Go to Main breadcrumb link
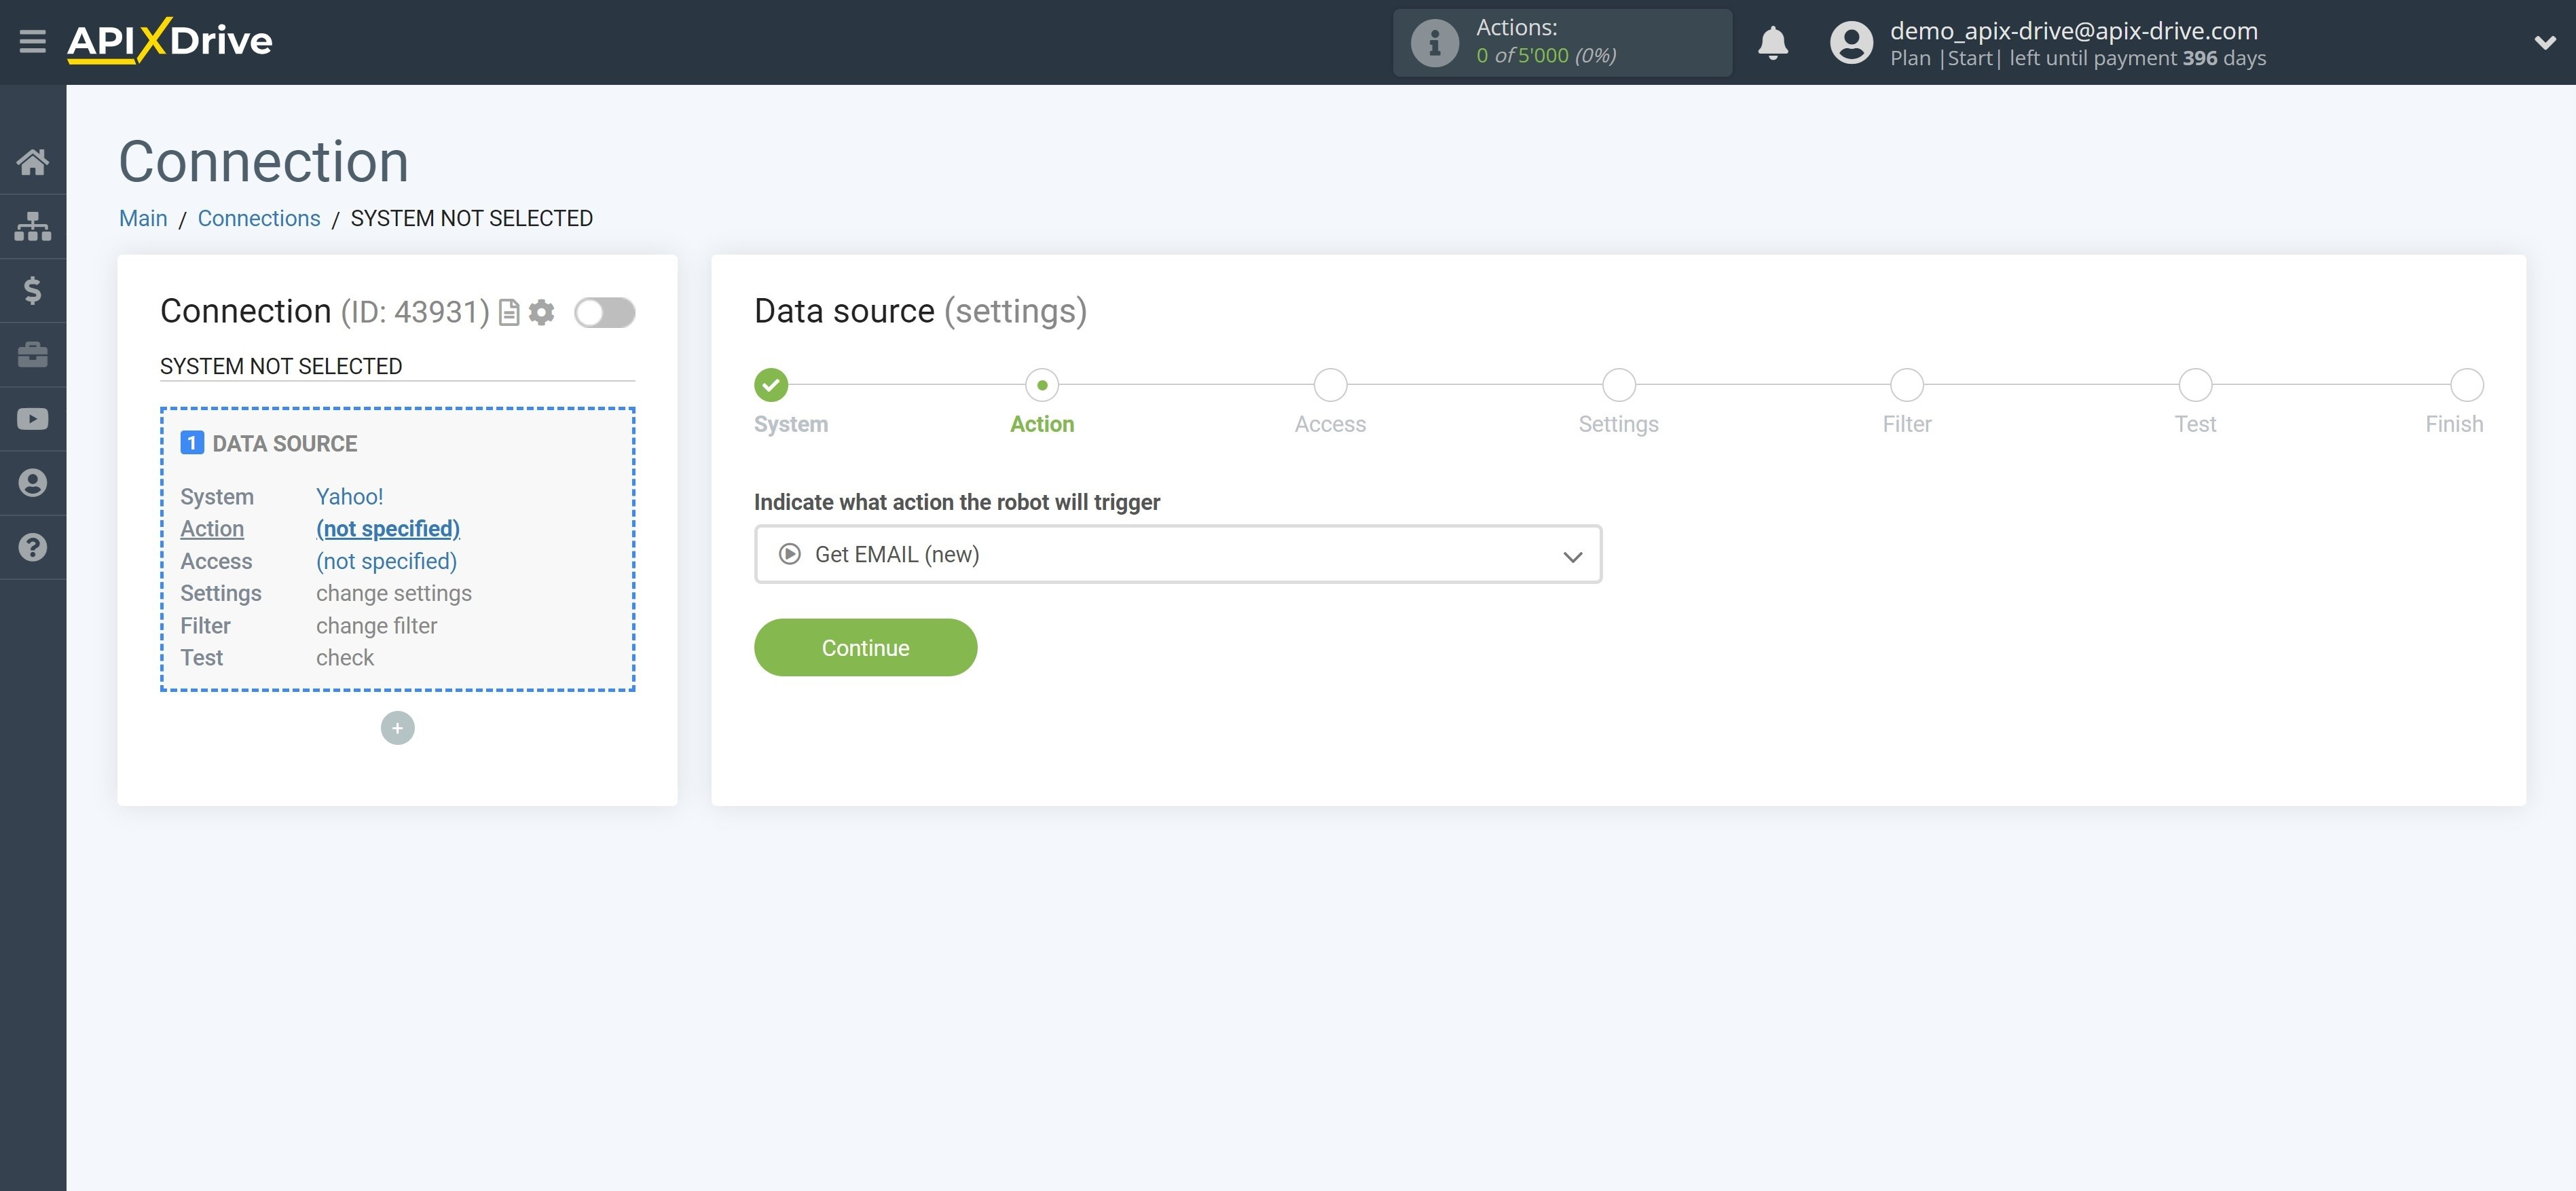Viewport: 2576px width, 1191px height. click(143, 218)
